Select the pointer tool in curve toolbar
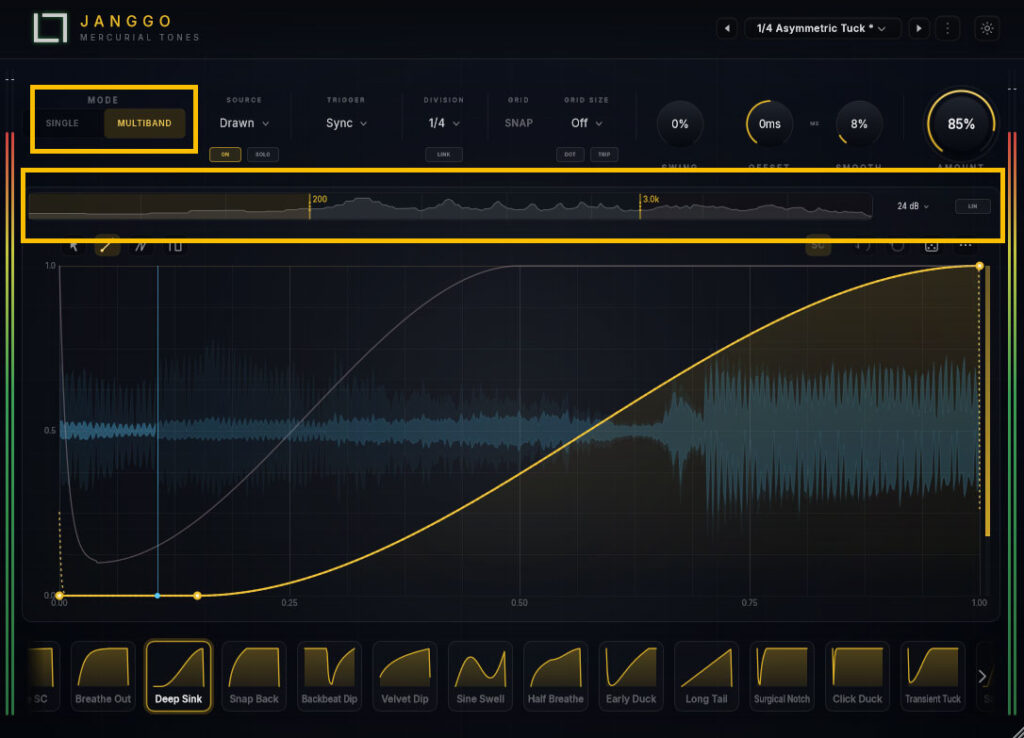This screenshot has height=738, width=1024. coord(74,246)
